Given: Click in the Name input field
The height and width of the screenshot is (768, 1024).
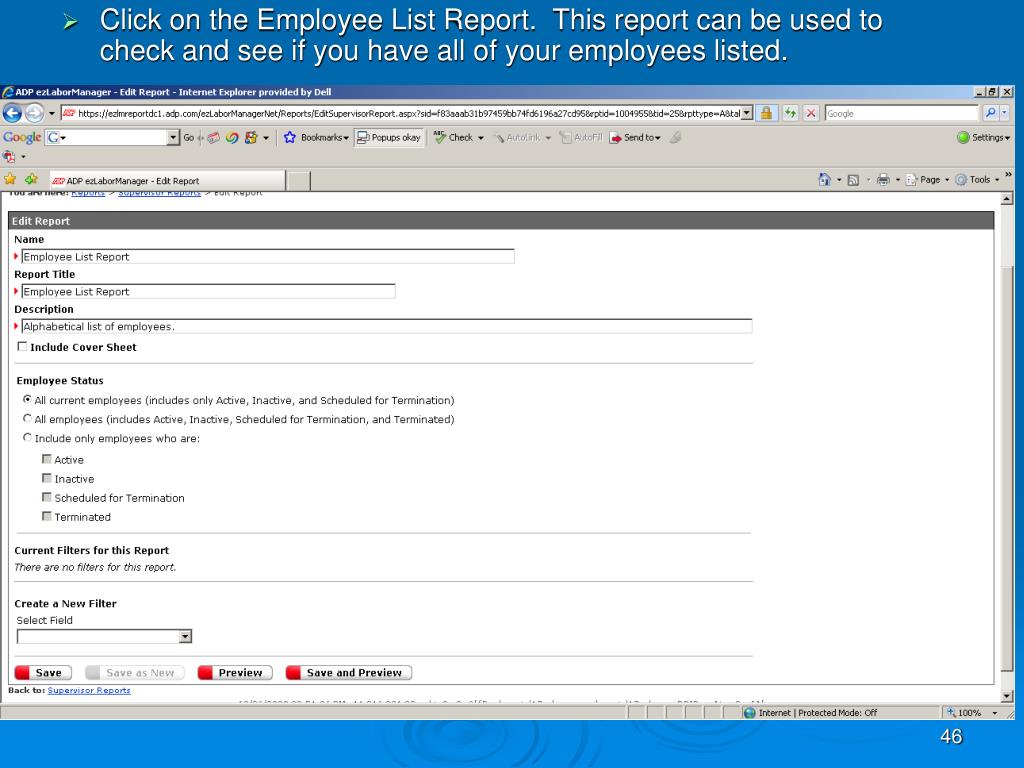Looking at the screenshot, I should pyautogui.click(x=268, y=257).
